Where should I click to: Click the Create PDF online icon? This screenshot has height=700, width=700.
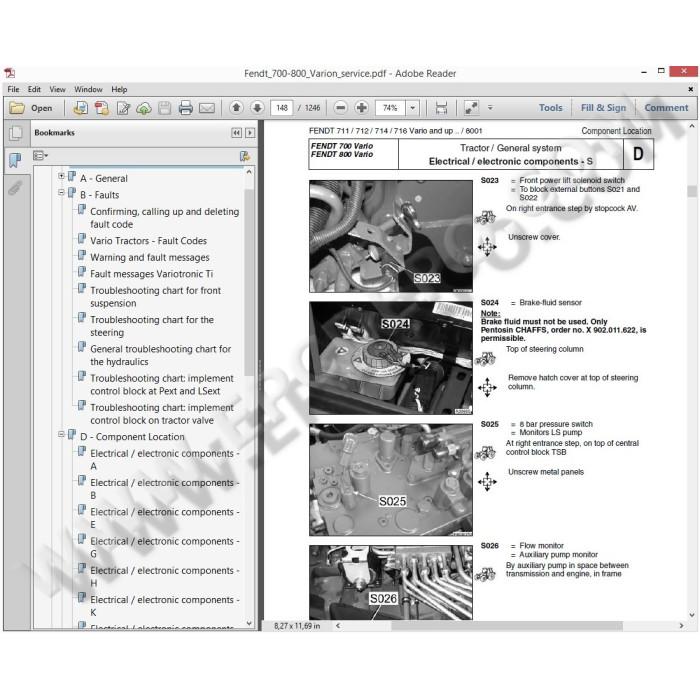click(81, 108)
